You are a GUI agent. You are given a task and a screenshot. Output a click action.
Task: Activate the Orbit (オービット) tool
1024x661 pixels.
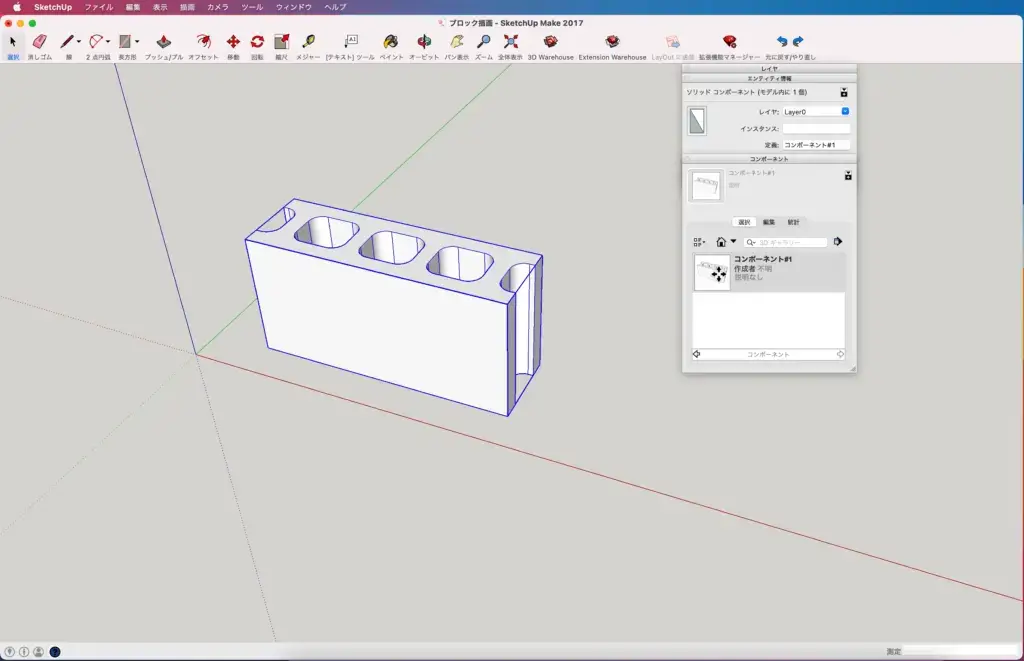click(424, 42)
